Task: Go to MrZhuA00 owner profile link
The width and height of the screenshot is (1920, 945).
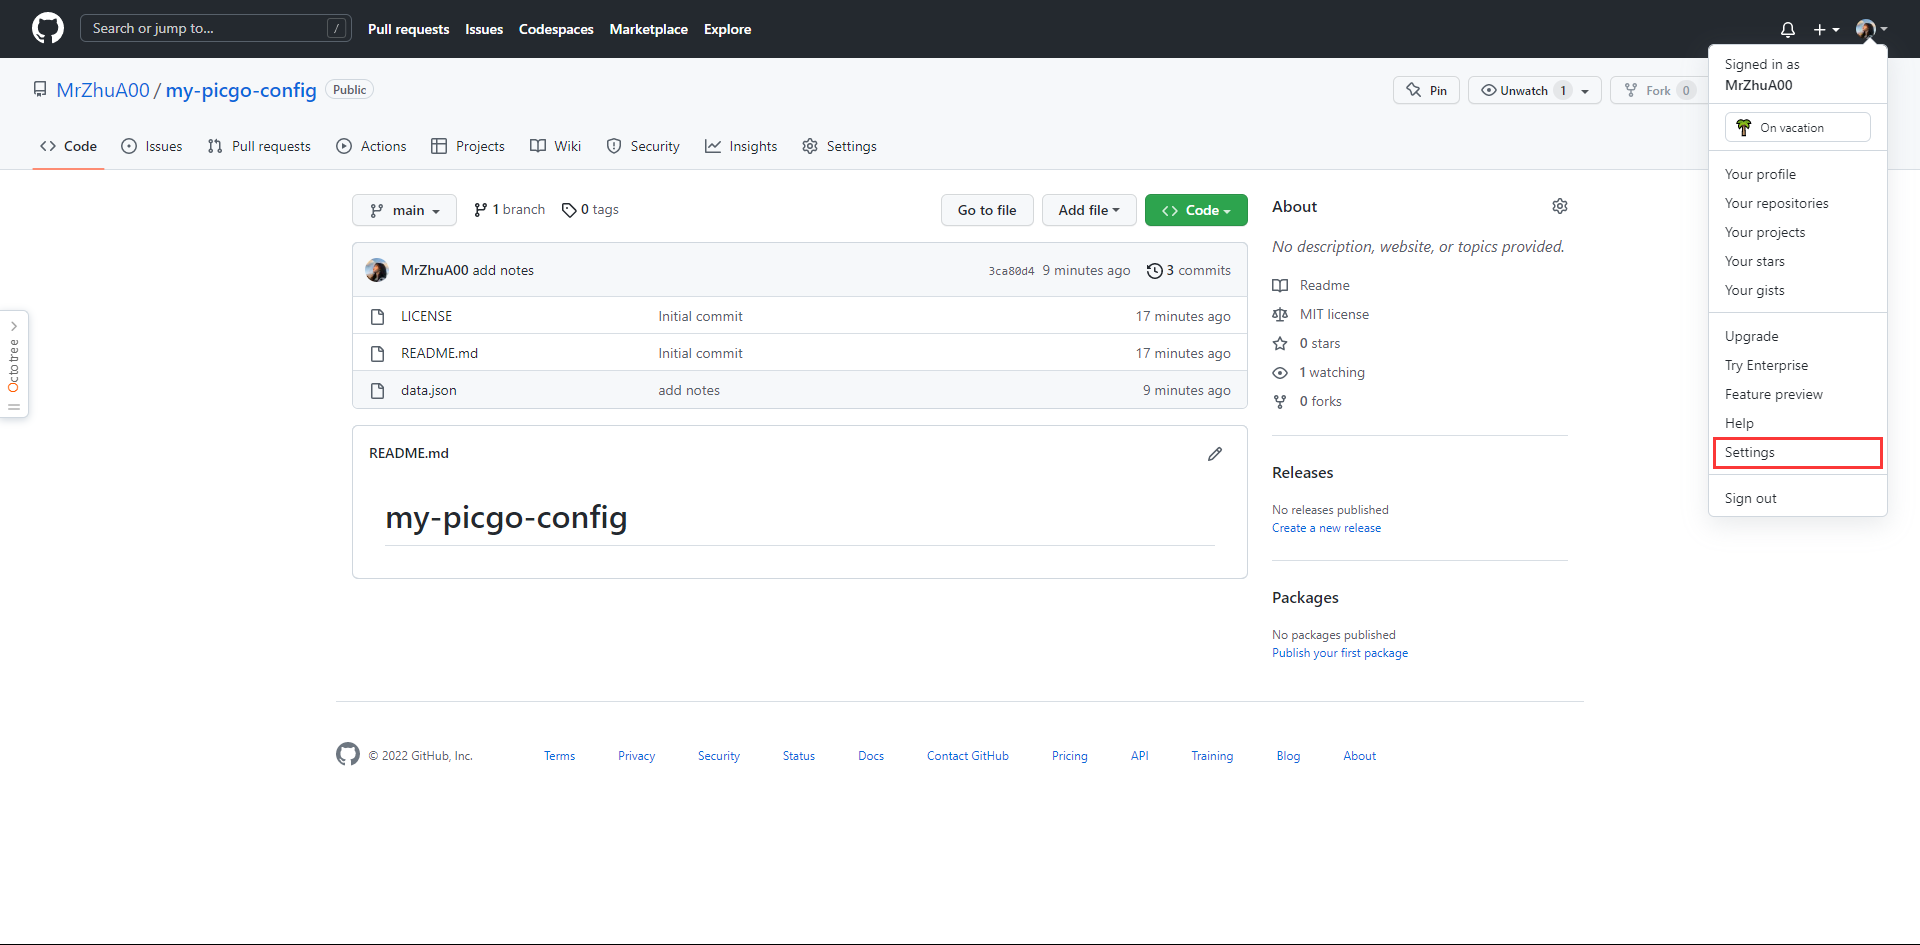Action: (x=103, y=90)
